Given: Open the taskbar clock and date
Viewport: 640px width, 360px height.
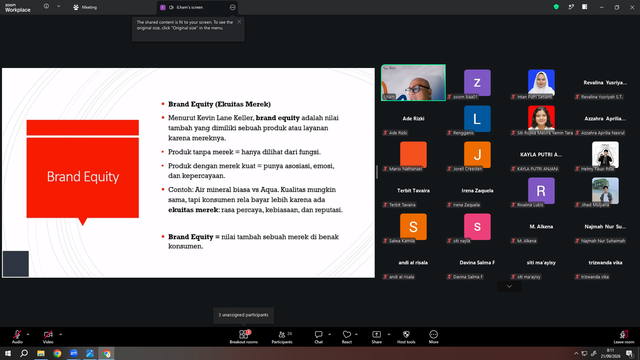Looking at the screenshot, I should click(611, 353).
